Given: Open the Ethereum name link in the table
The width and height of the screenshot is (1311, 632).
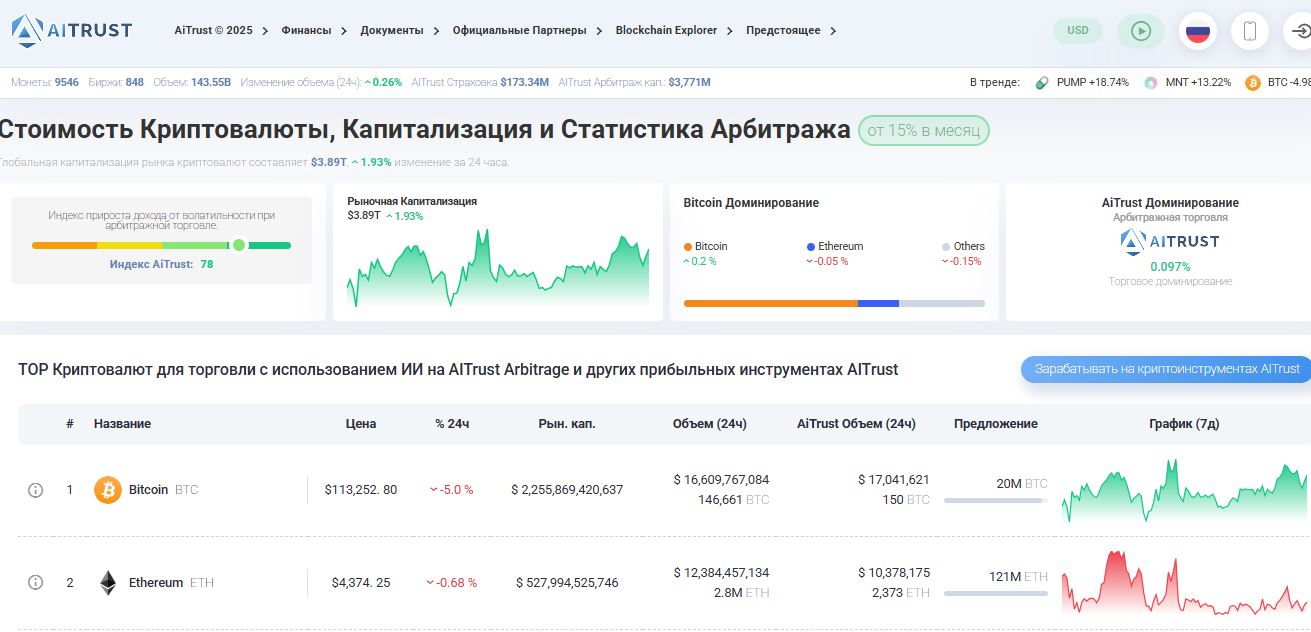Looking at the screenshot, I should click(156, 583).
